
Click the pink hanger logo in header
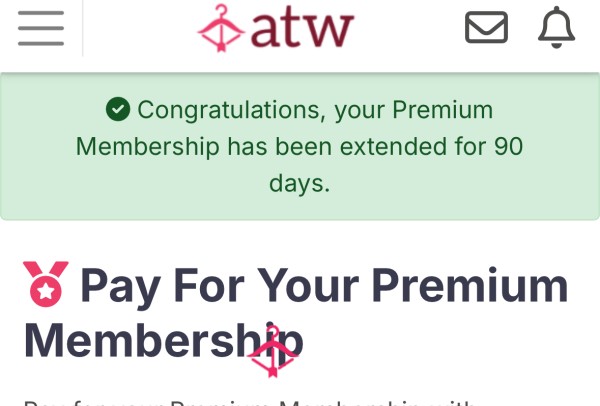(x=221, y=28)
